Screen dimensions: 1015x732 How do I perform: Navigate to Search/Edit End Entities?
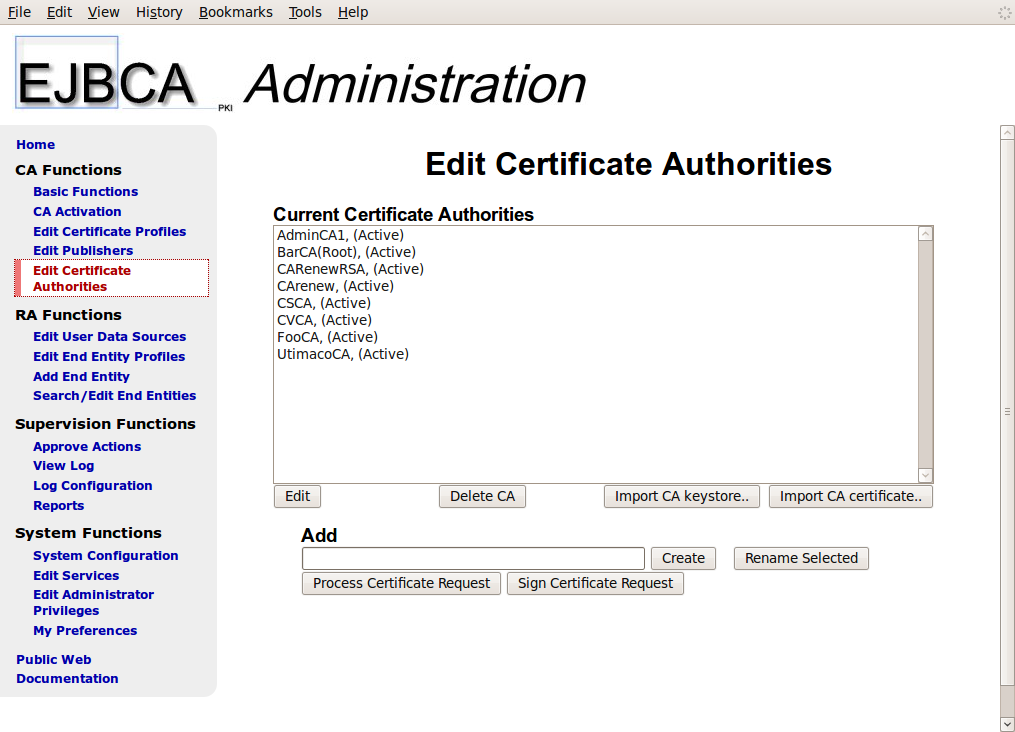pos(114,396)
